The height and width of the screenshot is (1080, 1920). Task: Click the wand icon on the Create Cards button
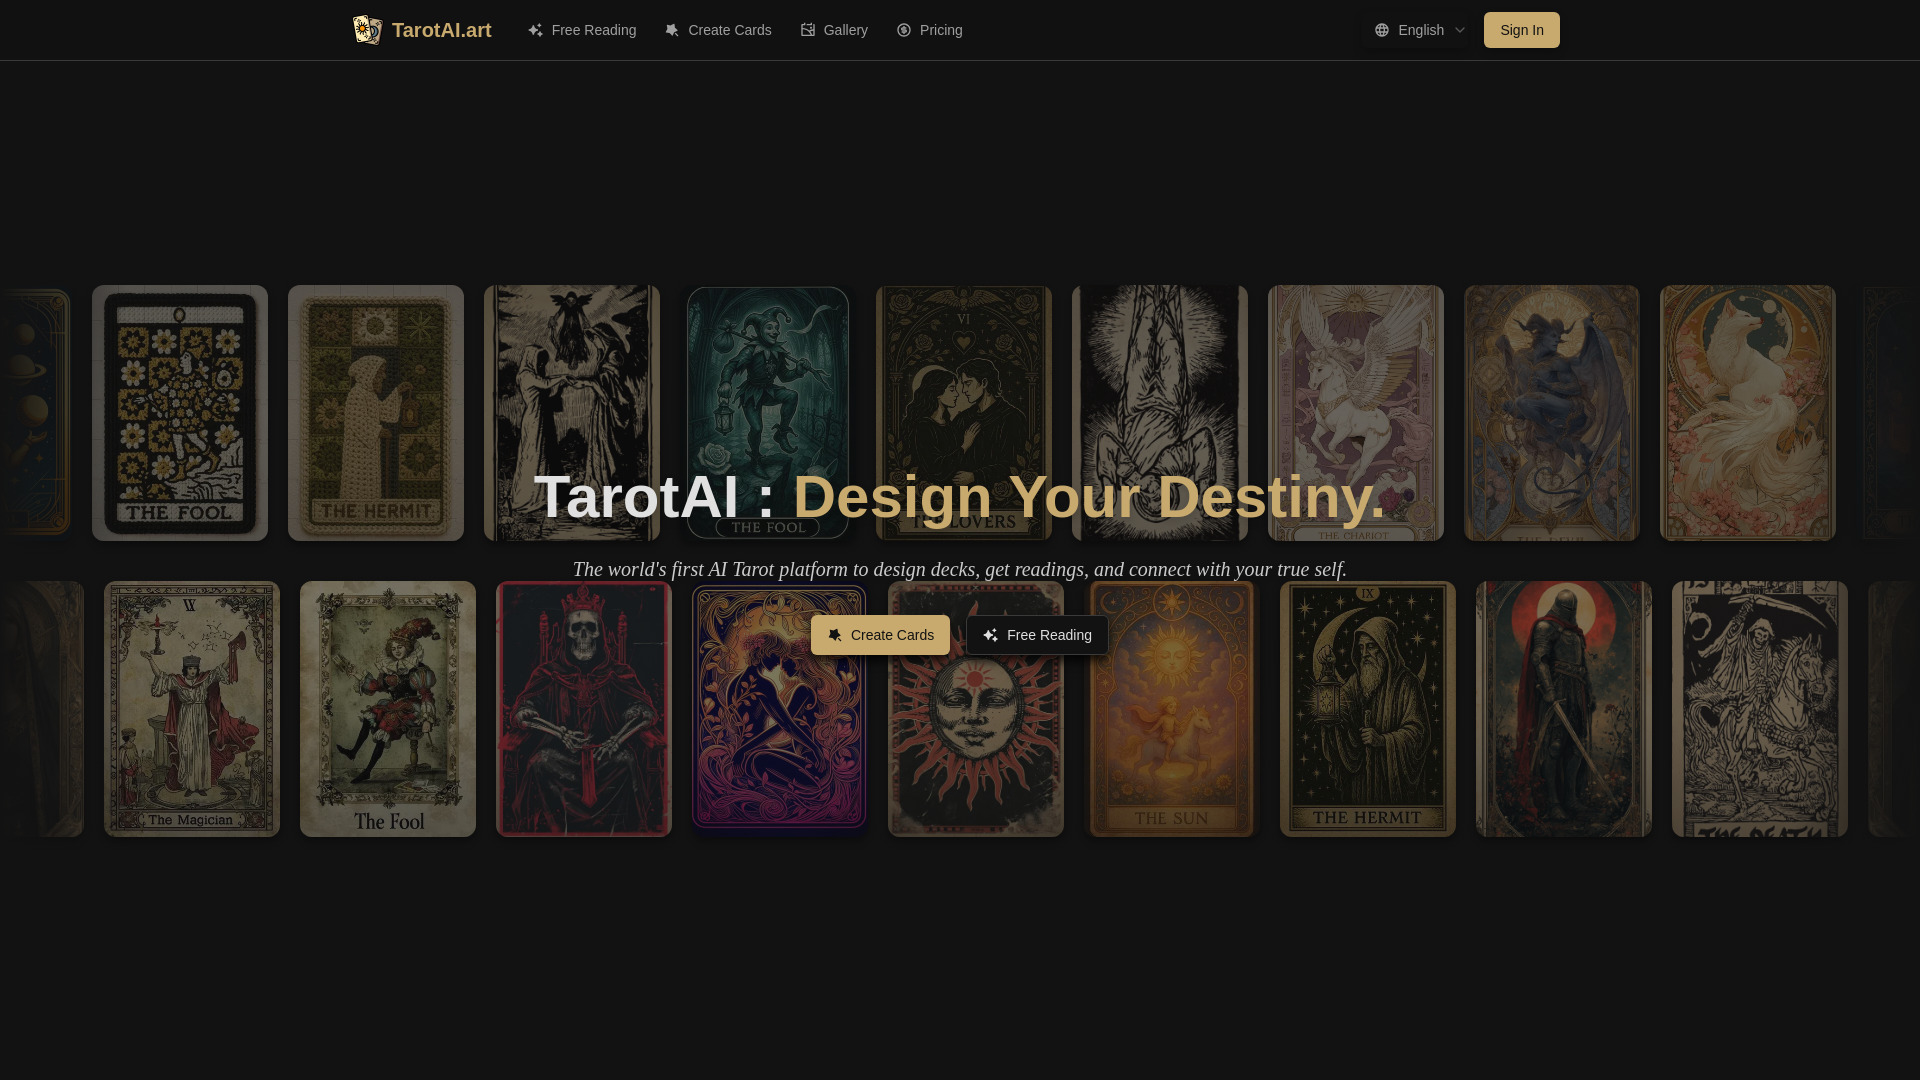(835, 635)
